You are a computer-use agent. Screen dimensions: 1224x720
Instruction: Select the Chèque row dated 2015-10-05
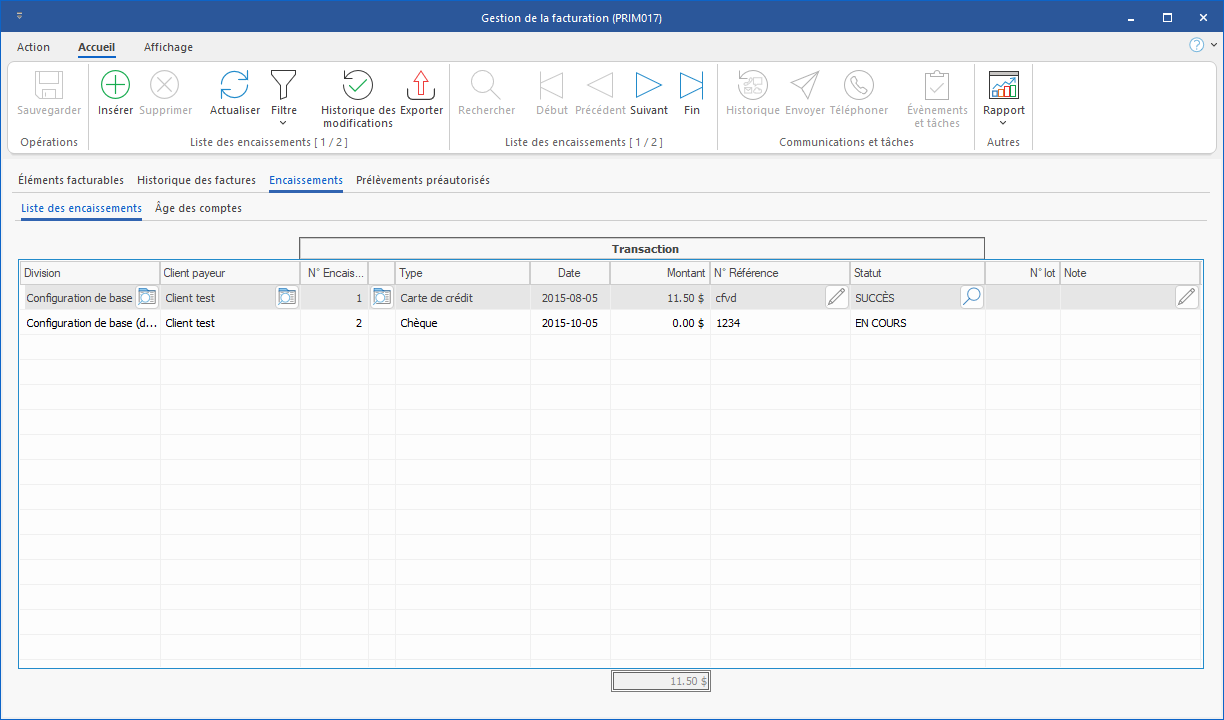tap(463, 323)
